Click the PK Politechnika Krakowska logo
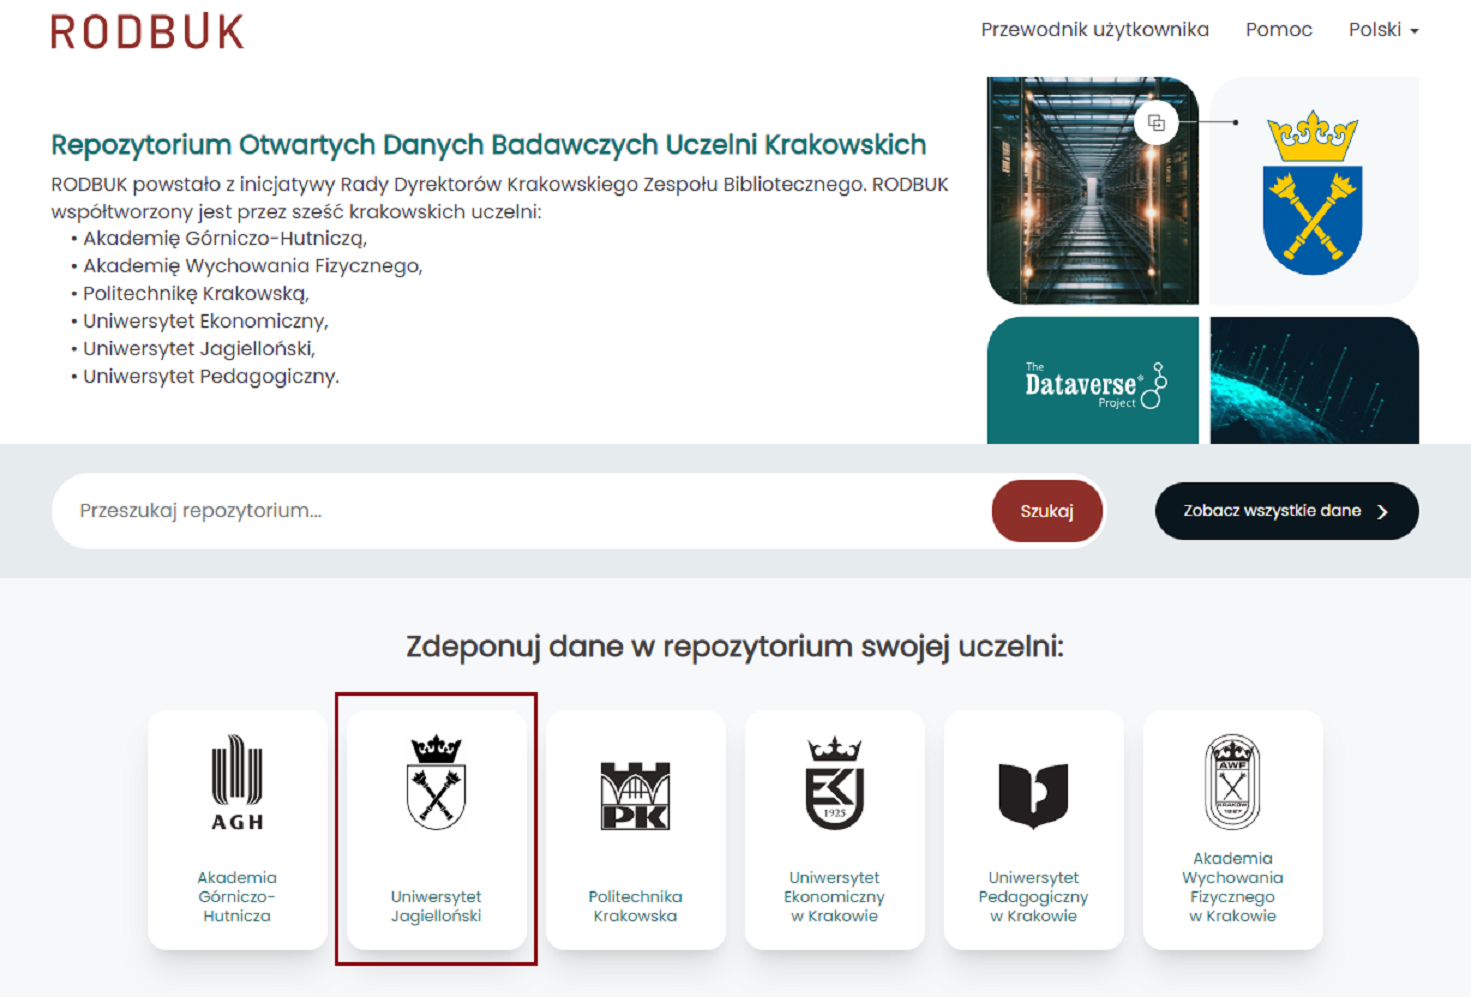1471x997 pixels. [635, 796]
